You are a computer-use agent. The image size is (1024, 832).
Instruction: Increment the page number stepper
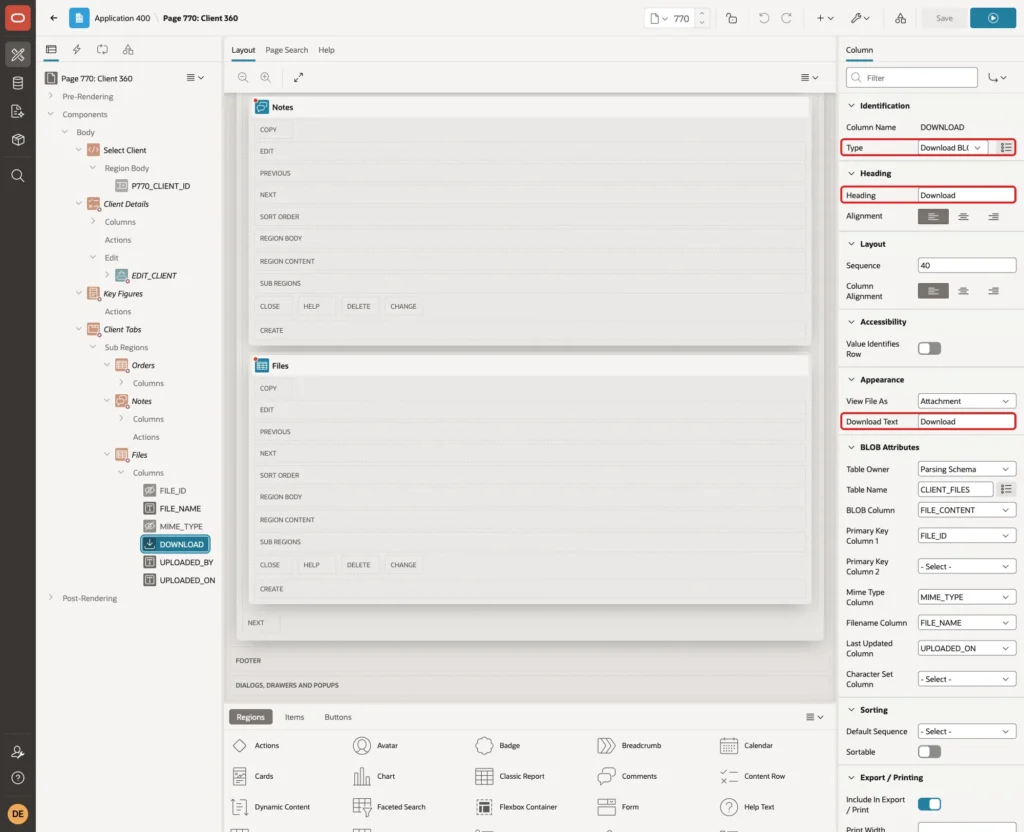pos(702,14)
